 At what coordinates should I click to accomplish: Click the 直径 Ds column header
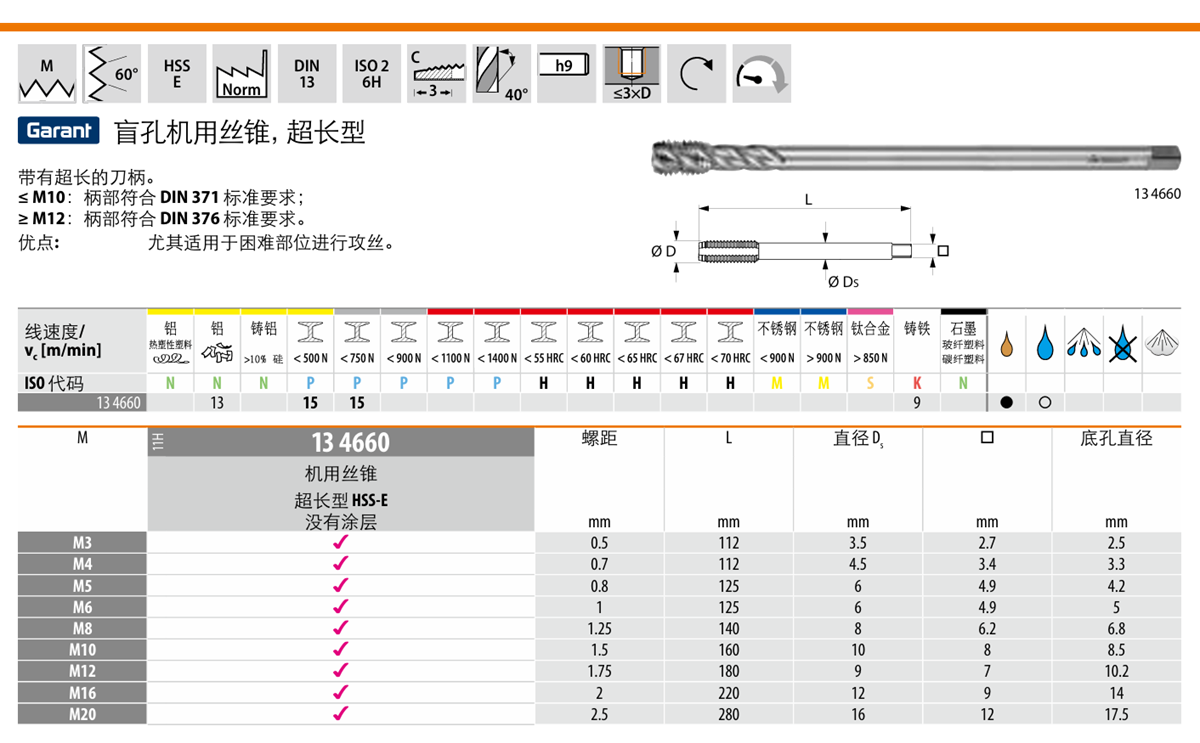click(858, 439)
